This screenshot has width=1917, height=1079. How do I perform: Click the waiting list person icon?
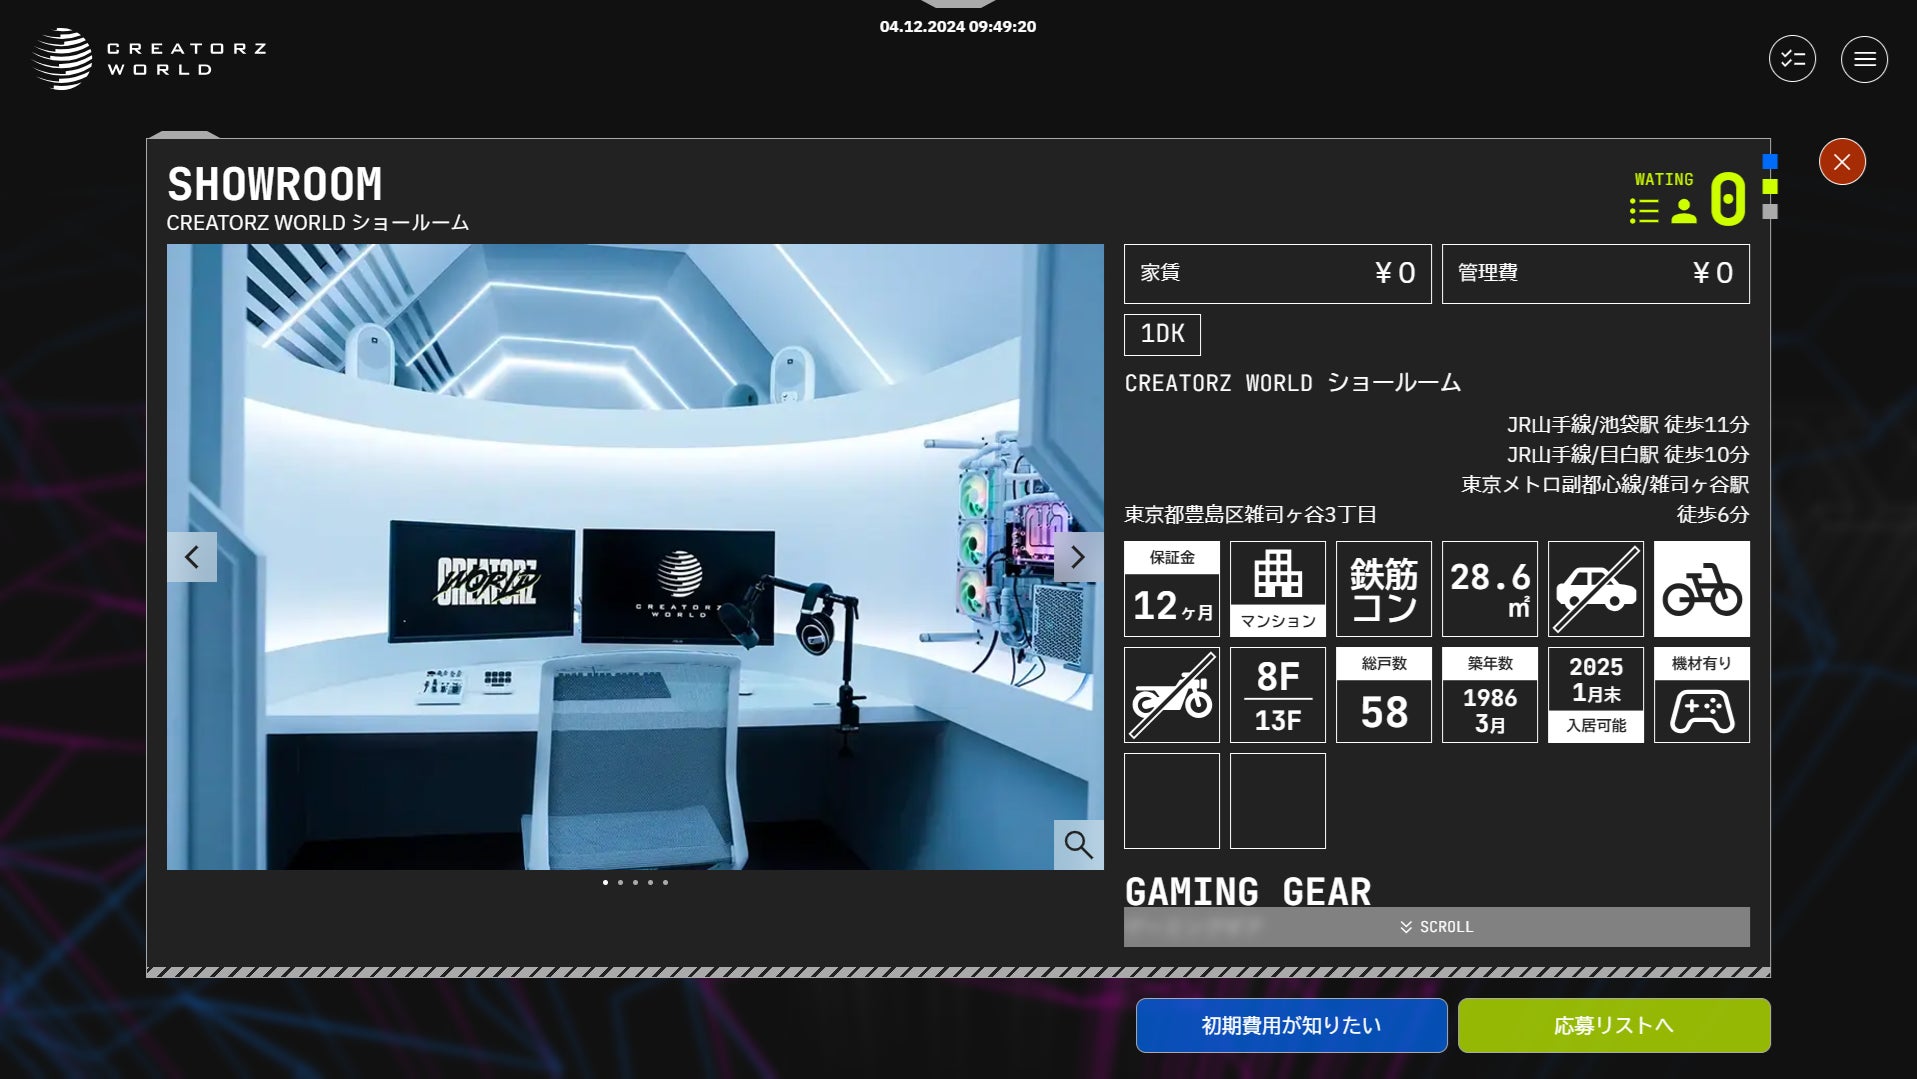click(1684, 211)
